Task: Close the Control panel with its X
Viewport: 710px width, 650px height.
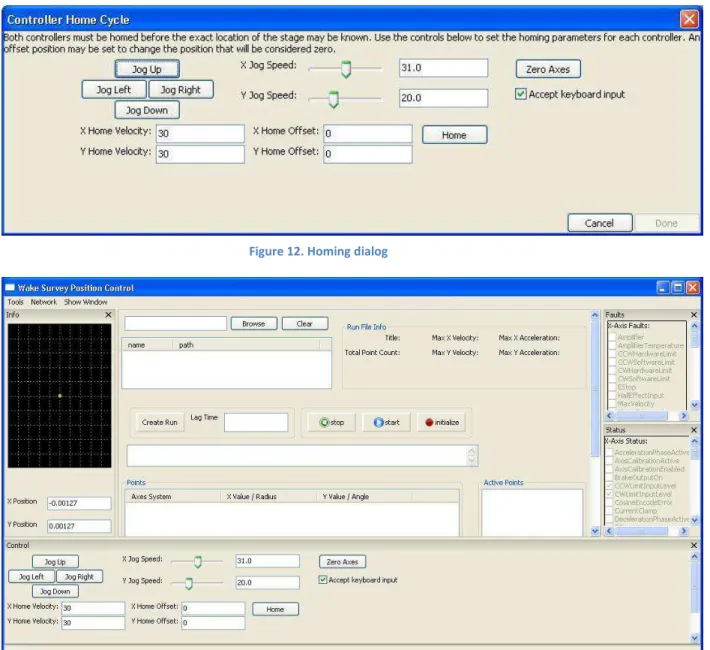Action: [x=694, y=545]
